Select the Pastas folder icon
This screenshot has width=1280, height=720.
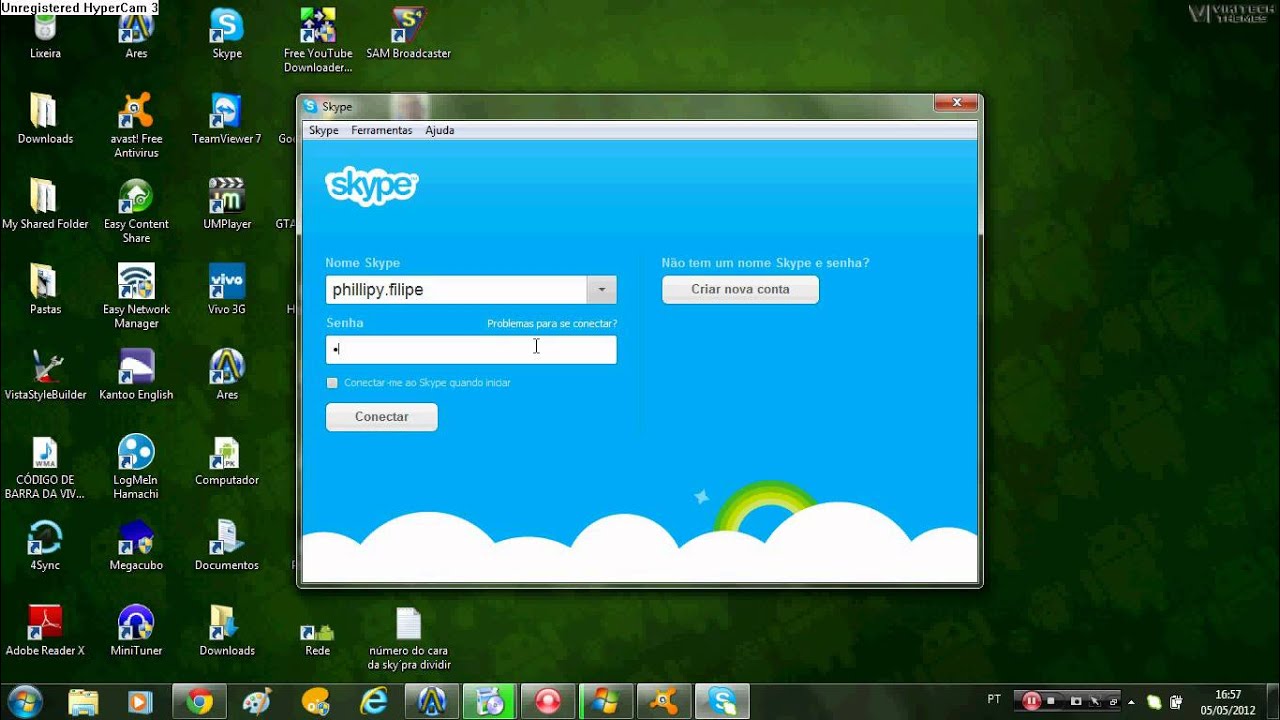click(x=45, y=290)
